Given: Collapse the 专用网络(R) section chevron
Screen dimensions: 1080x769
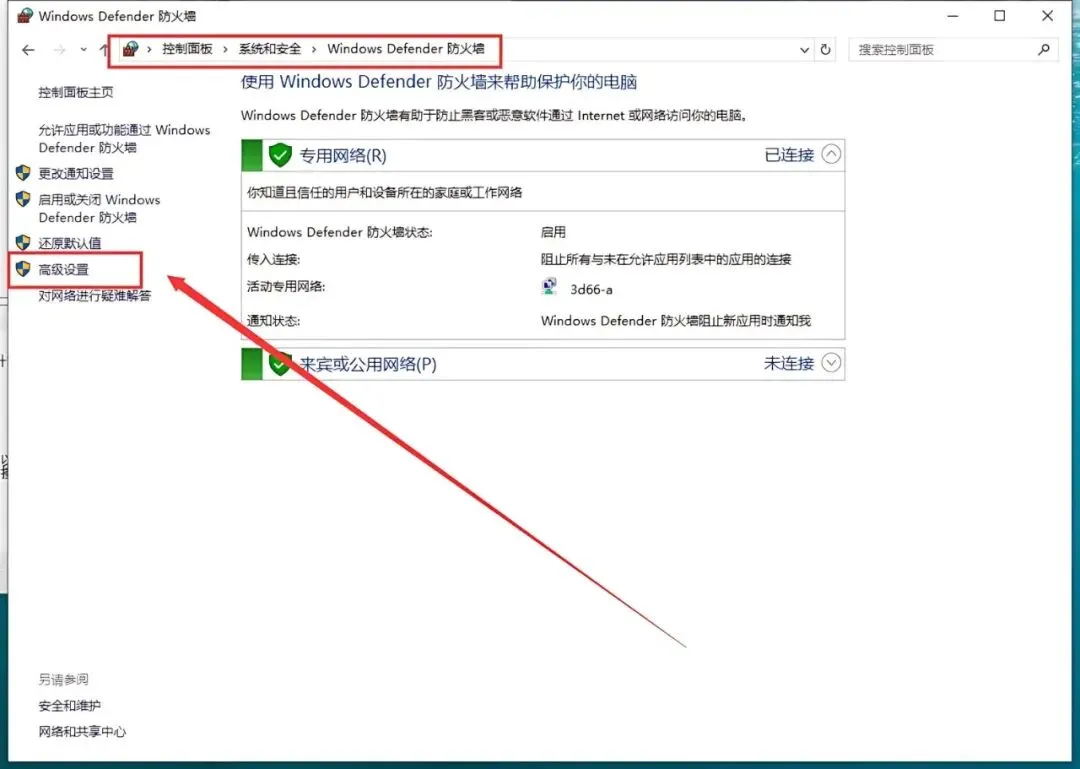Looking at the screenshot, I should [831, 154].
